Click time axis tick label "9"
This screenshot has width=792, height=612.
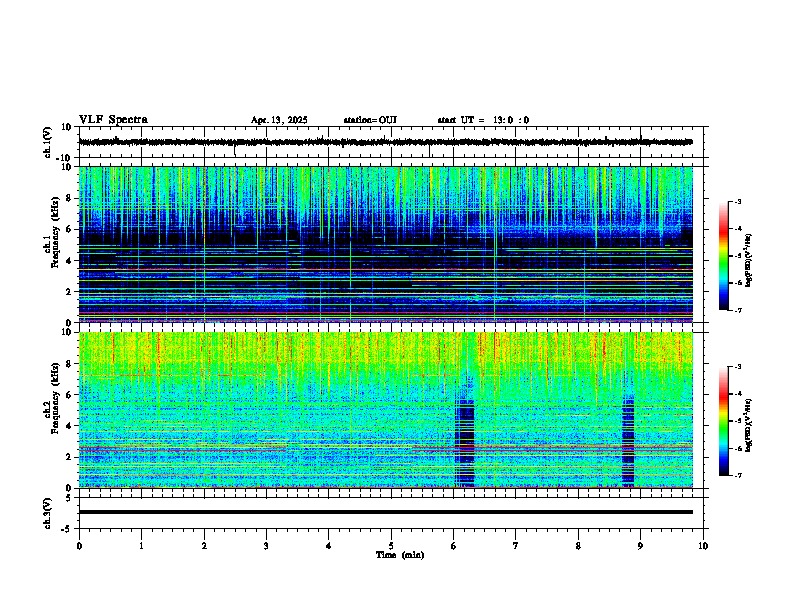coord(640,546)
